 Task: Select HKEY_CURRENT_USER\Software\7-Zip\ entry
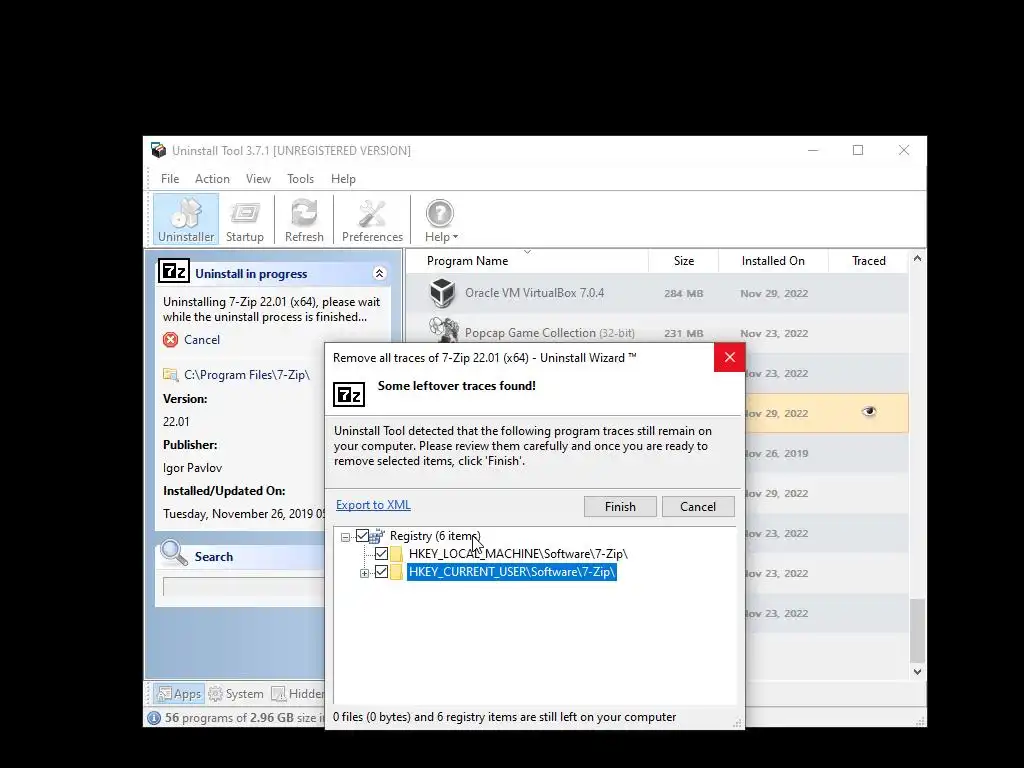pos(511,572)
